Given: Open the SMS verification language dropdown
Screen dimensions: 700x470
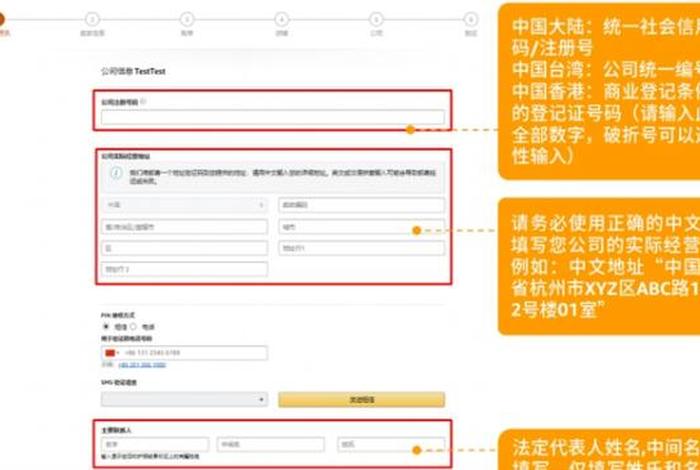Looking at the screenshot, I should (x=184, y=399).
